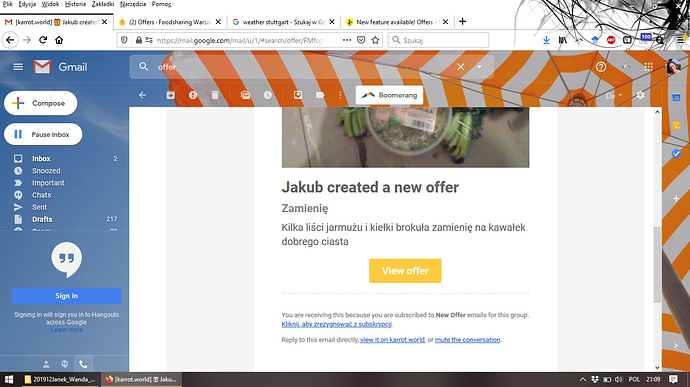Viewport: 690px width, 387px height.
Task: Report spam using the exclamation icon
Action: (193, 95)
